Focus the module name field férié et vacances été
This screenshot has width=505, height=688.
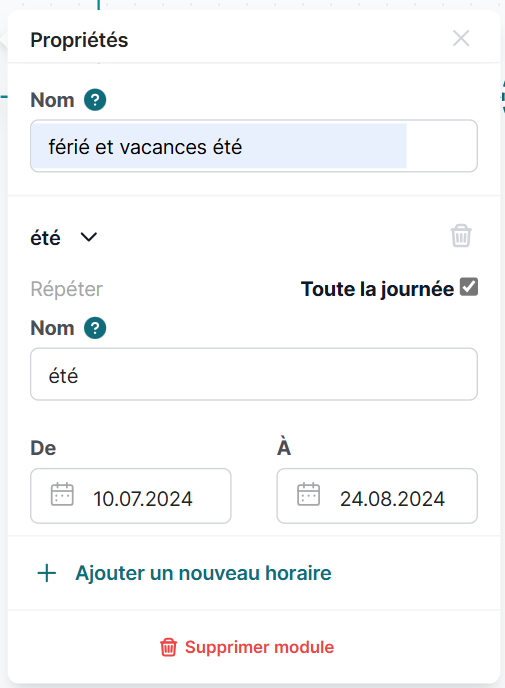254,146
